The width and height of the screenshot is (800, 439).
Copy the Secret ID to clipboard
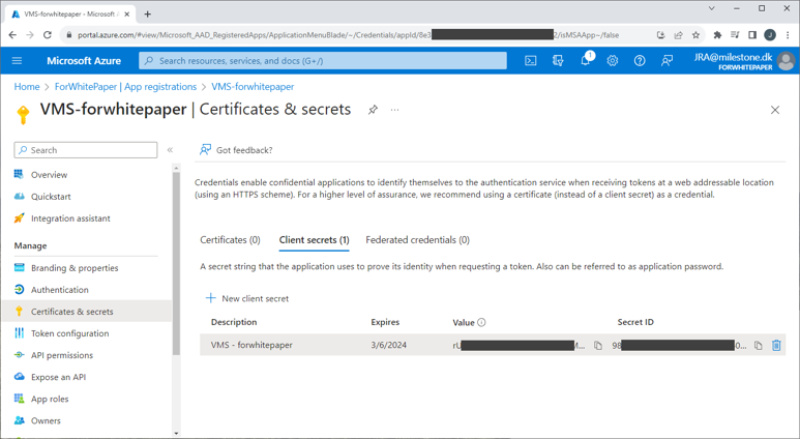[x=758, y=345]
